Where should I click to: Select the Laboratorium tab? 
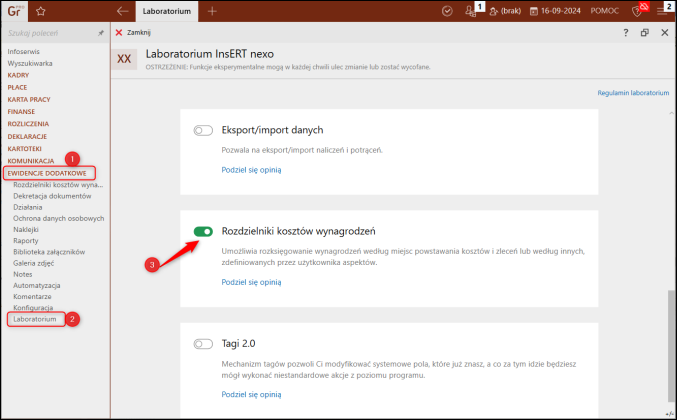click(167, 11)
